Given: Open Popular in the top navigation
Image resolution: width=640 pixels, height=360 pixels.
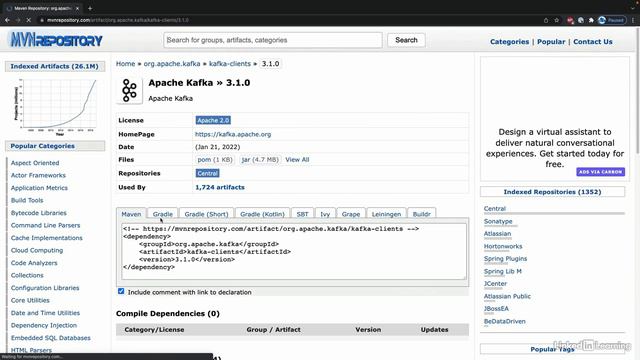Looking at the screenshot, I should click(x=551, y=42).
